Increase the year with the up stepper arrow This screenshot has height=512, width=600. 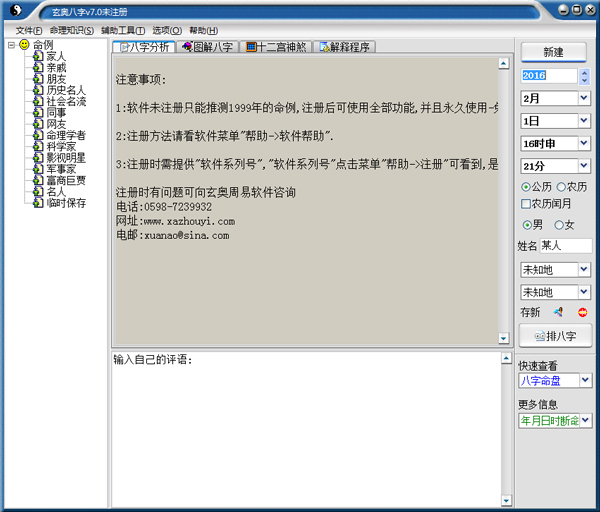click(584, 72)
